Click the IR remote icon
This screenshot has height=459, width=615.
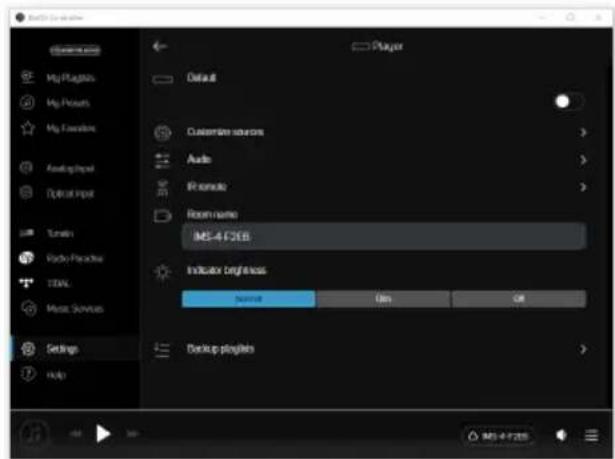[162, 188]
